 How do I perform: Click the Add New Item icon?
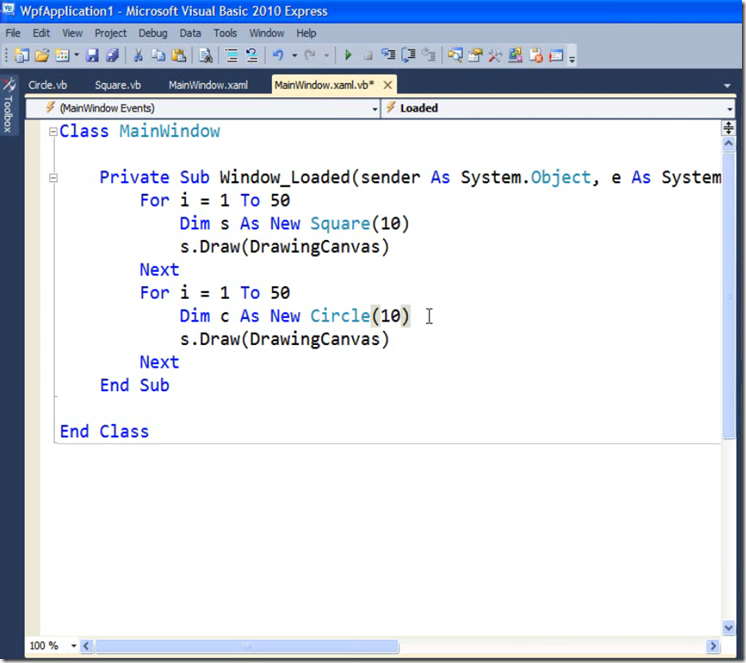[x=62, y=56]
